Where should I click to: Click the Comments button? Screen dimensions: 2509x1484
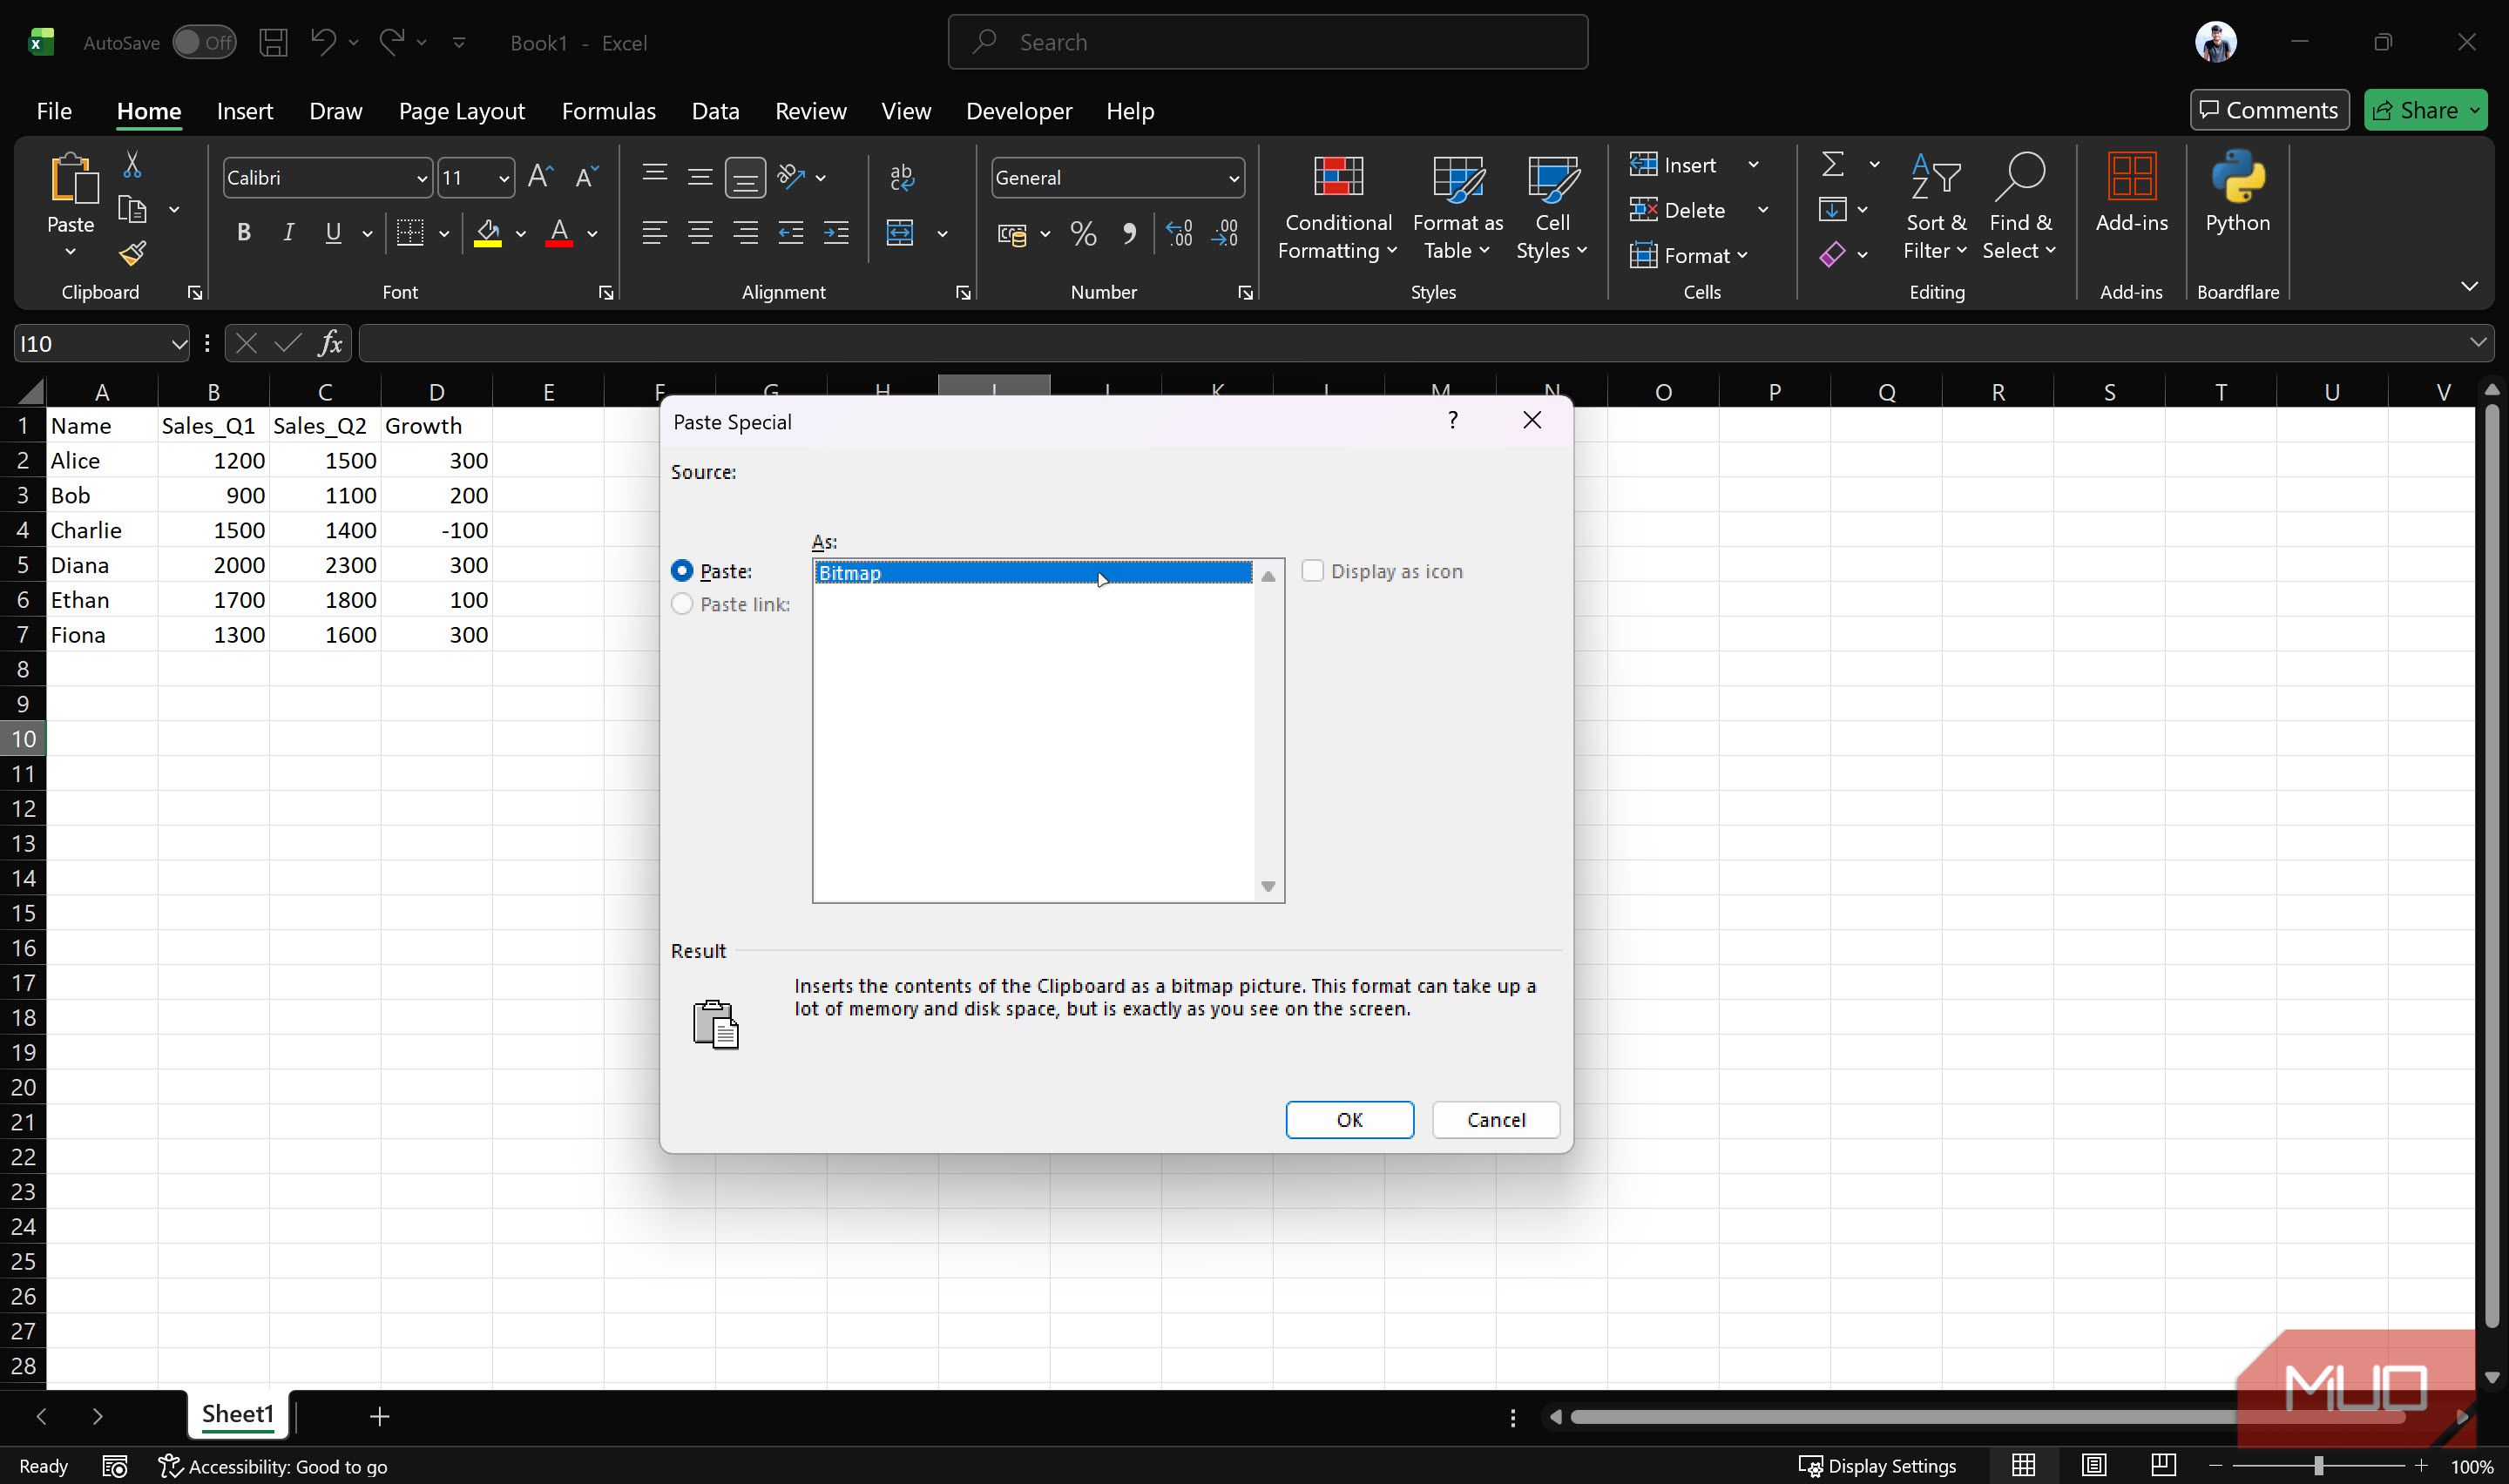coord(2269,110)
